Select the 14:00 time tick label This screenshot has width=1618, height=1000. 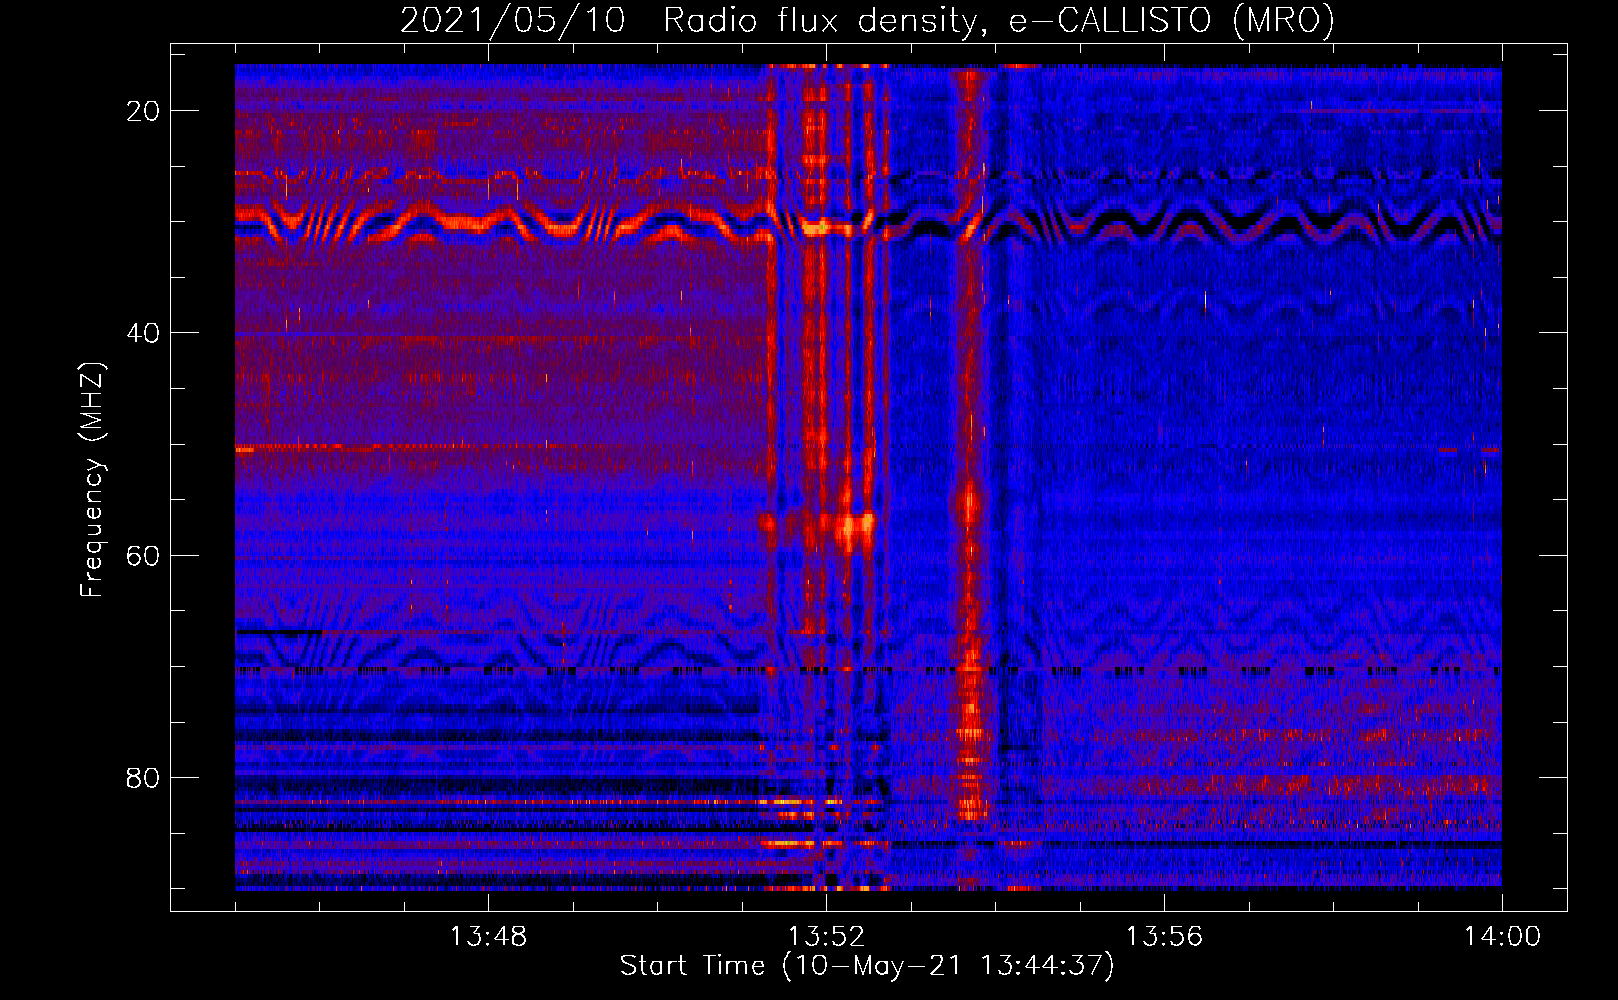coord(1503,937)
